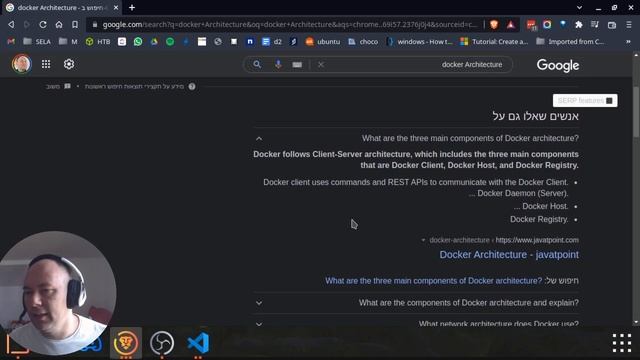Open a new browser tab
640x360 pixels.
132,7
